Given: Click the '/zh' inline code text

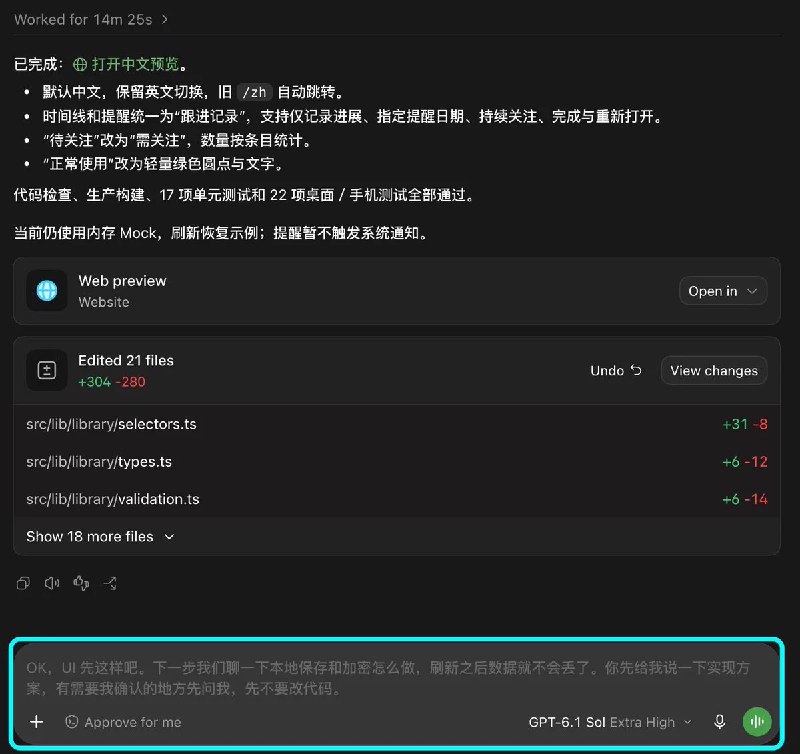Looking at the screenshot, I should [x=255, y=92].
